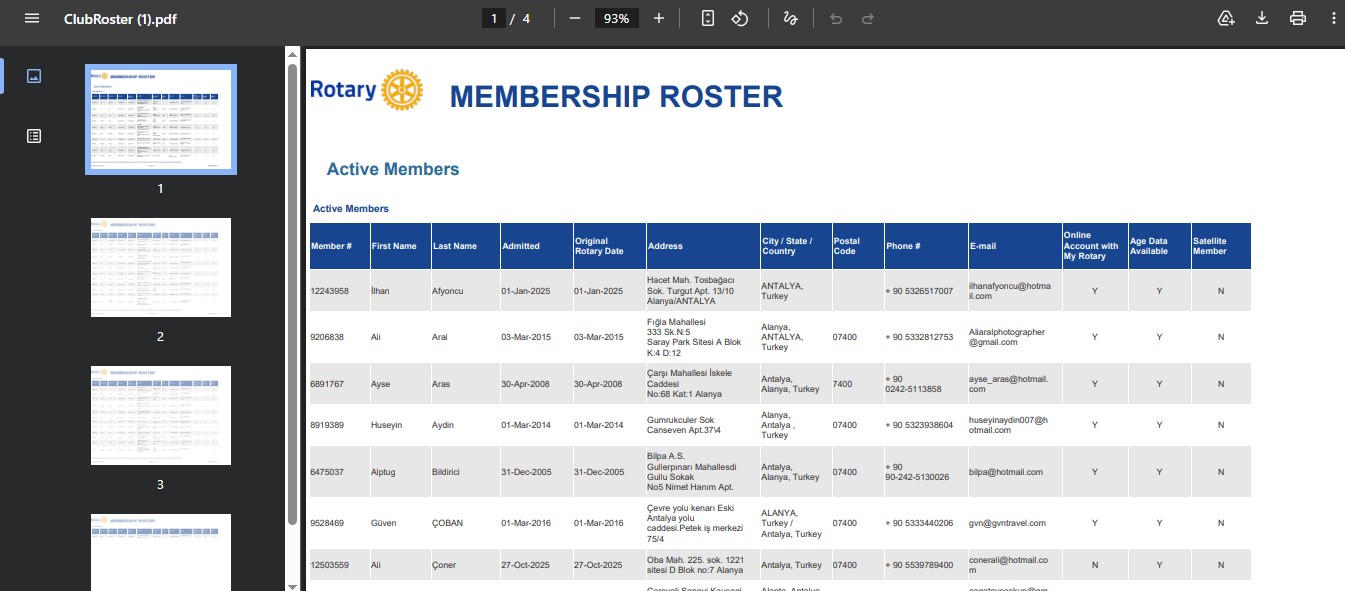The width and height of the screenshot is (1345, 591).
Task: Zoom in using the plus button
Action: [659, 19]
